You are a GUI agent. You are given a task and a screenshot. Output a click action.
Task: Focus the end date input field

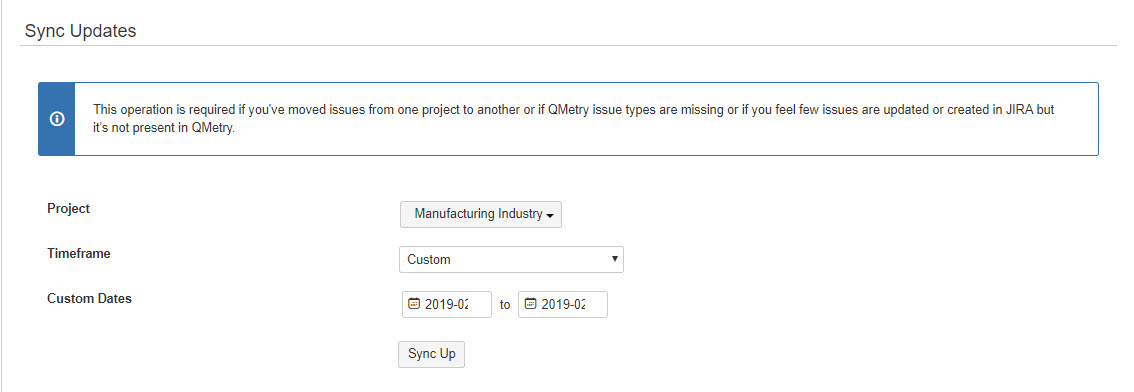coord(563,304)
